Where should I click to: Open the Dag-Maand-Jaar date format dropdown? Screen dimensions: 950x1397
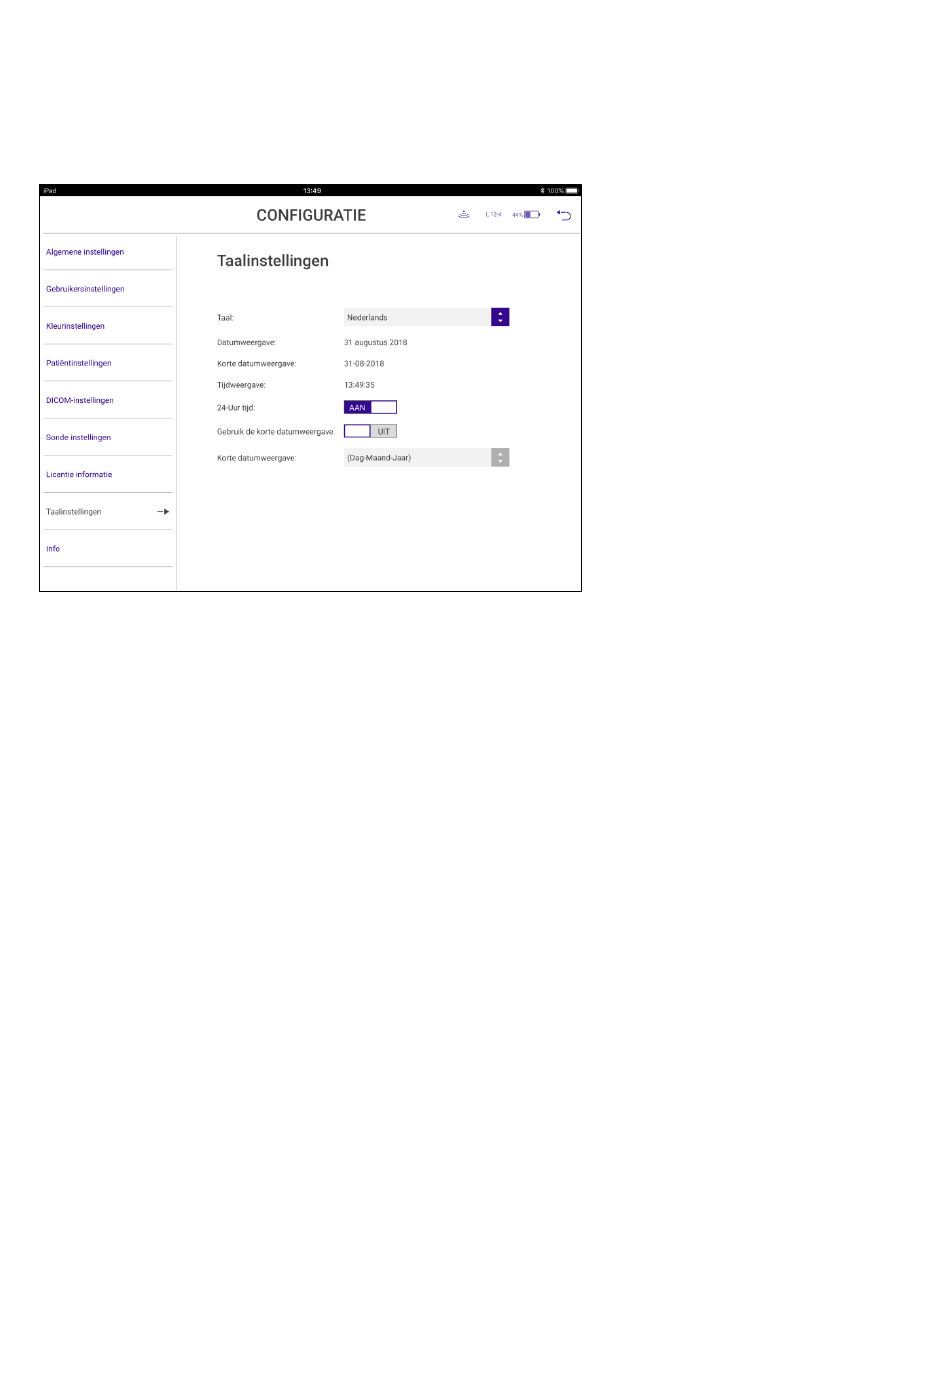(x=426, y=457)
